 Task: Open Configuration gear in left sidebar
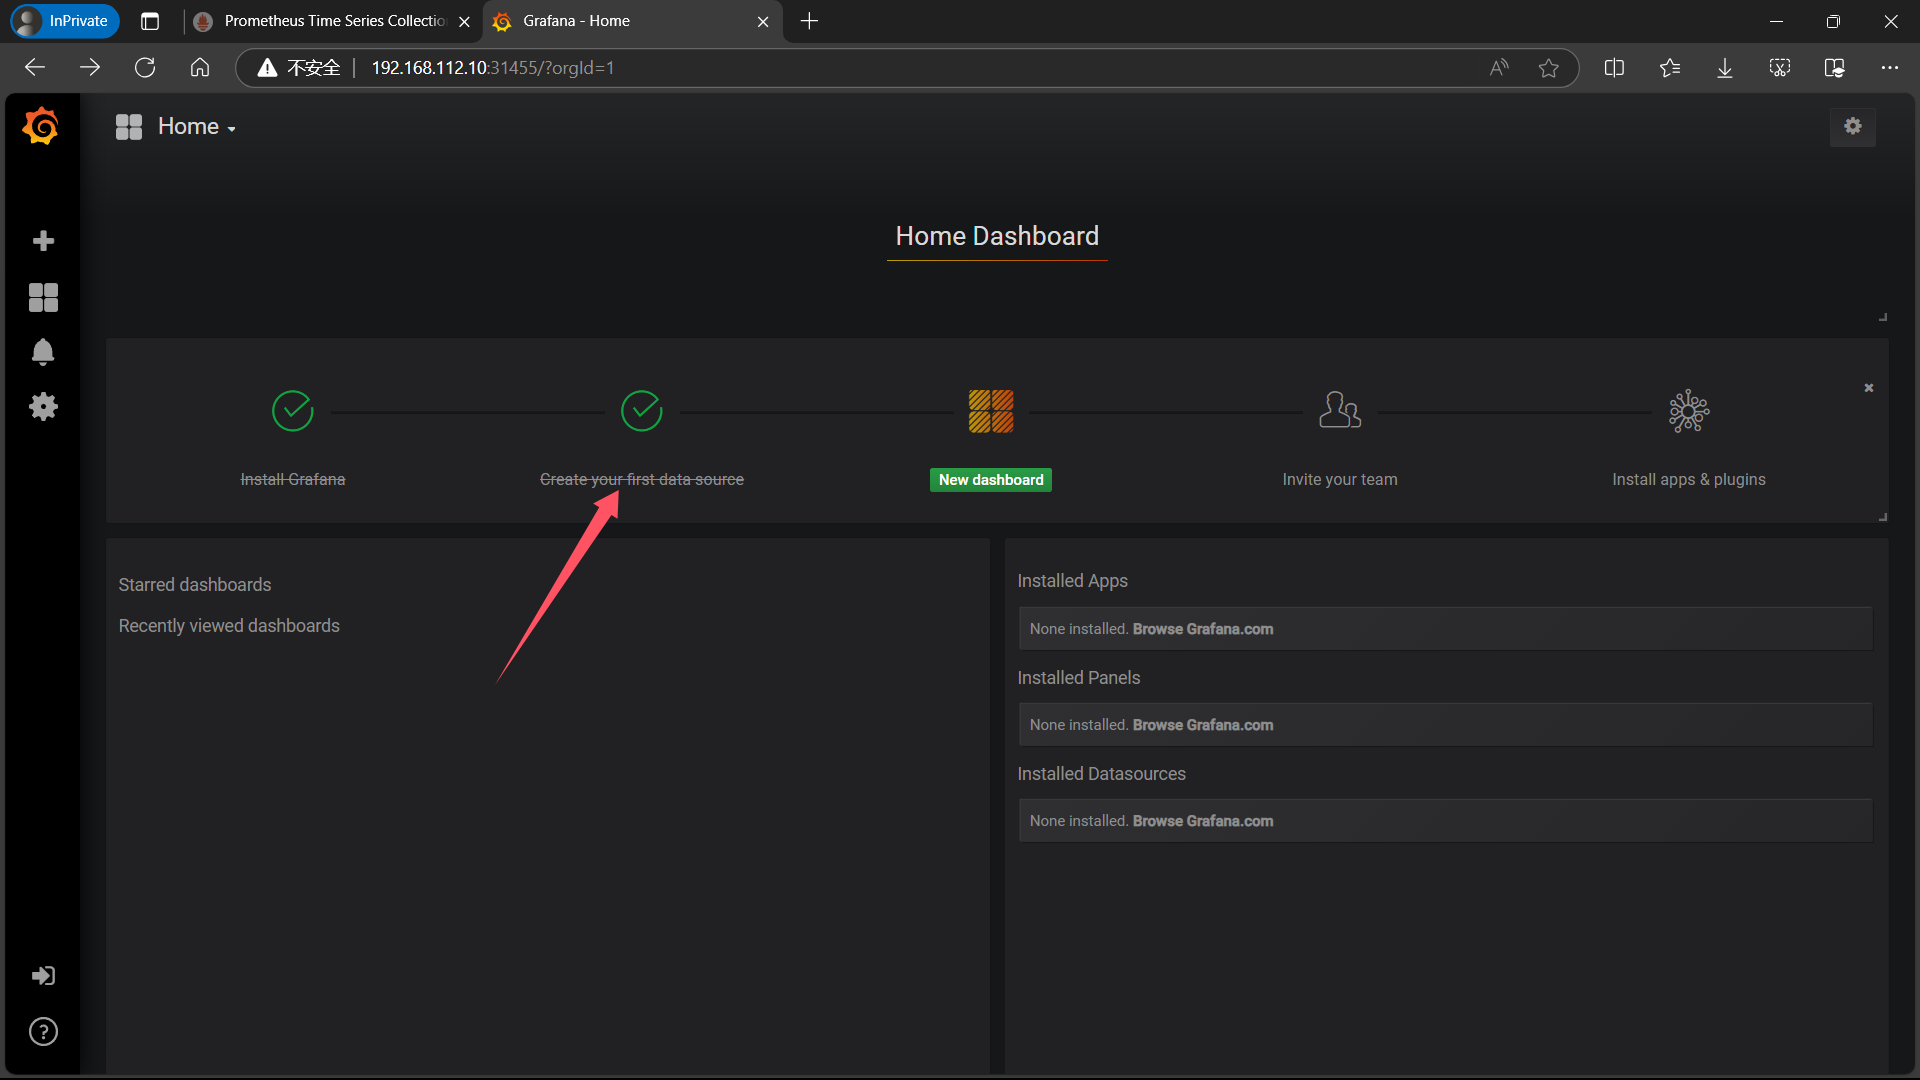click(x=43, y=406)
